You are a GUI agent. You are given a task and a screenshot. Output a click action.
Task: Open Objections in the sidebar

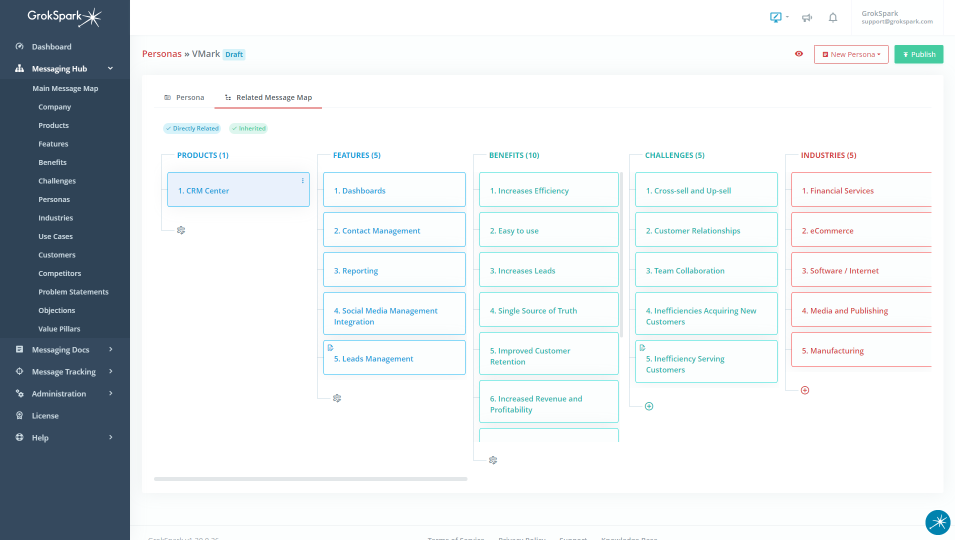click(56, 310)
